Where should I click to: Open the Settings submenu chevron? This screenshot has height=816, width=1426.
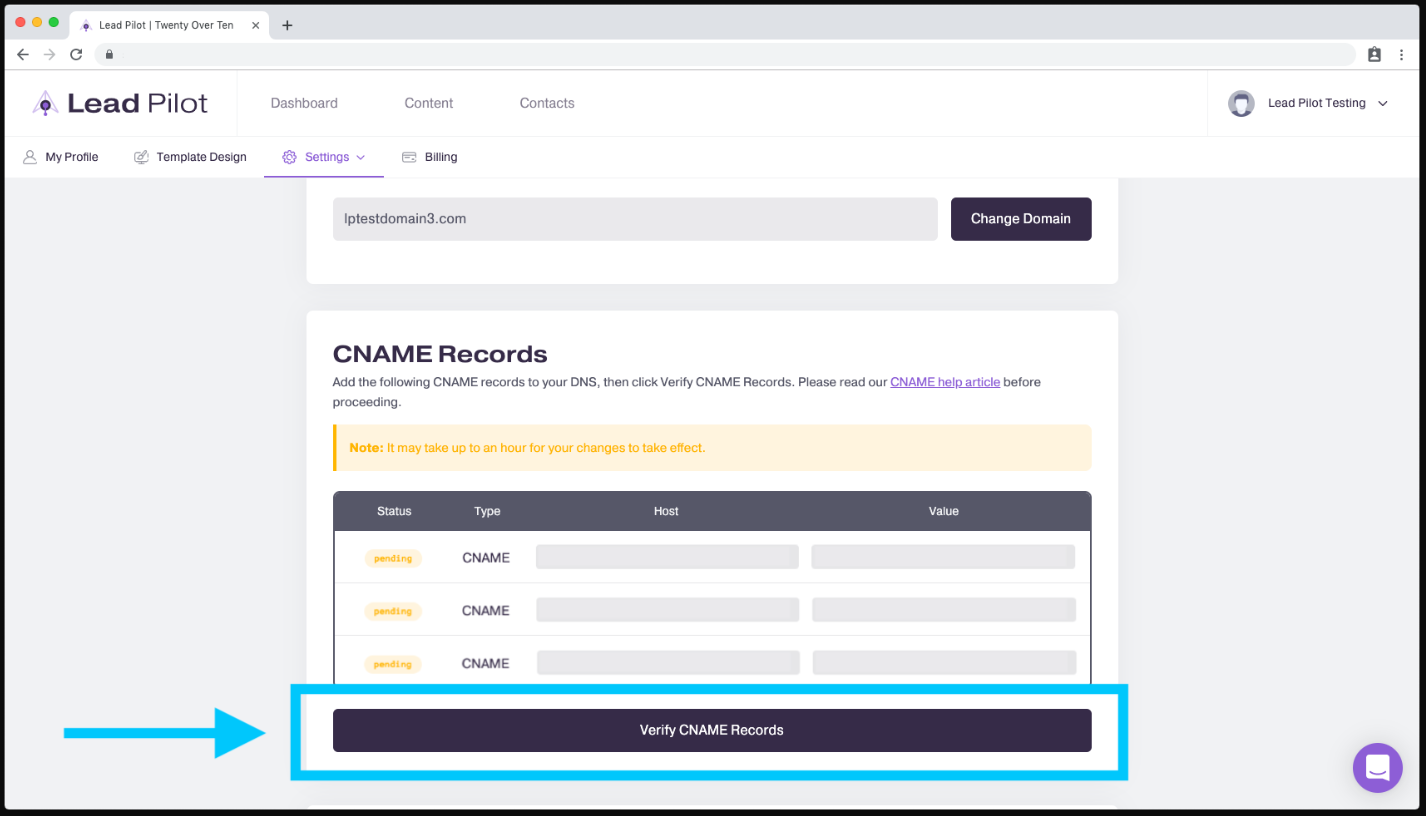click(x=362, y=157)
